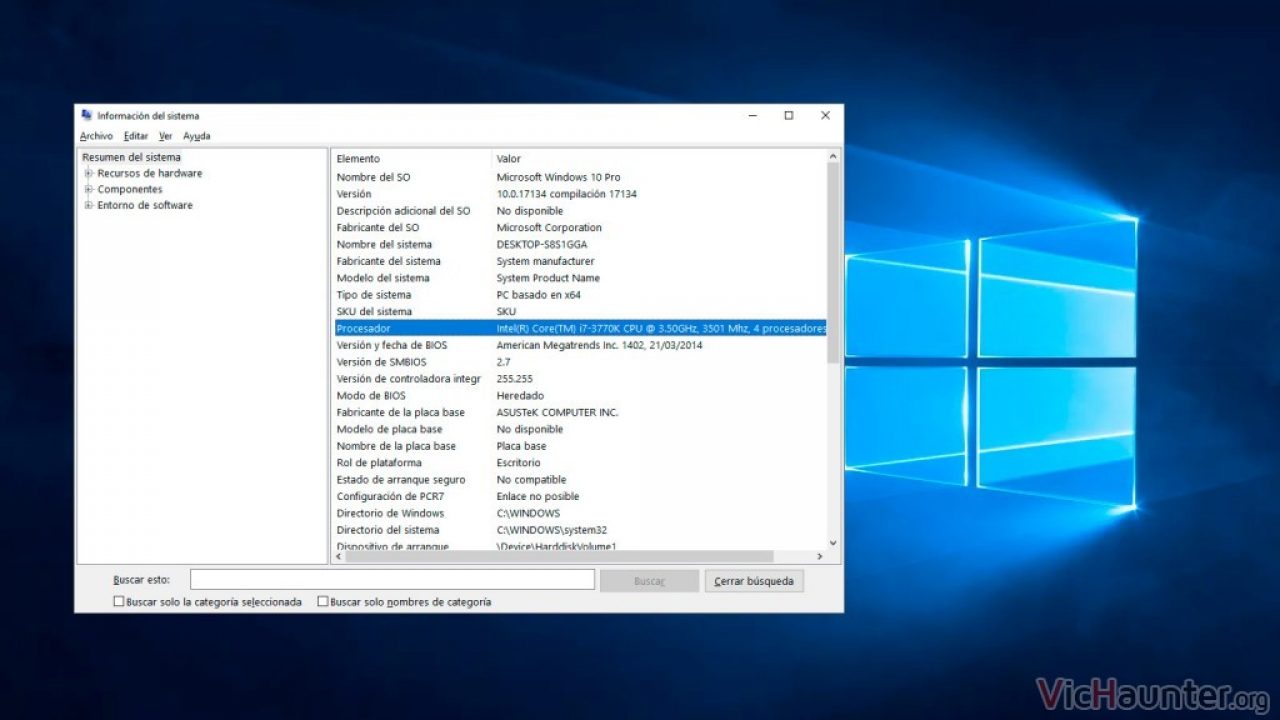Select Configuración de PCR7 row

coord(579,496)
